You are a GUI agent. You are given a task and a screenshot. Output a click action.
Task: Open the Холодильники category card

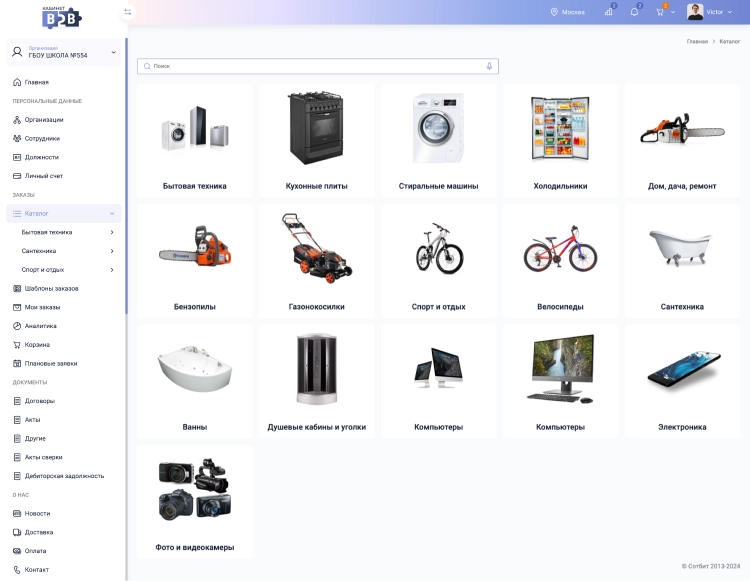560,140
